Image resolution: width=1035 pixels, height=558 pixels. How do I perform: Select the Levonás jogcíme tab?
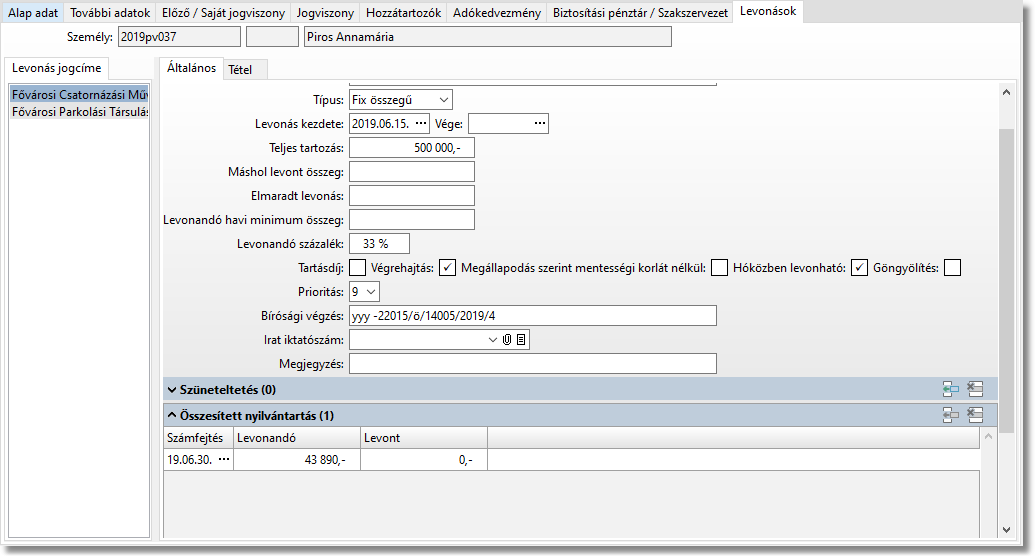click(57, 68)
